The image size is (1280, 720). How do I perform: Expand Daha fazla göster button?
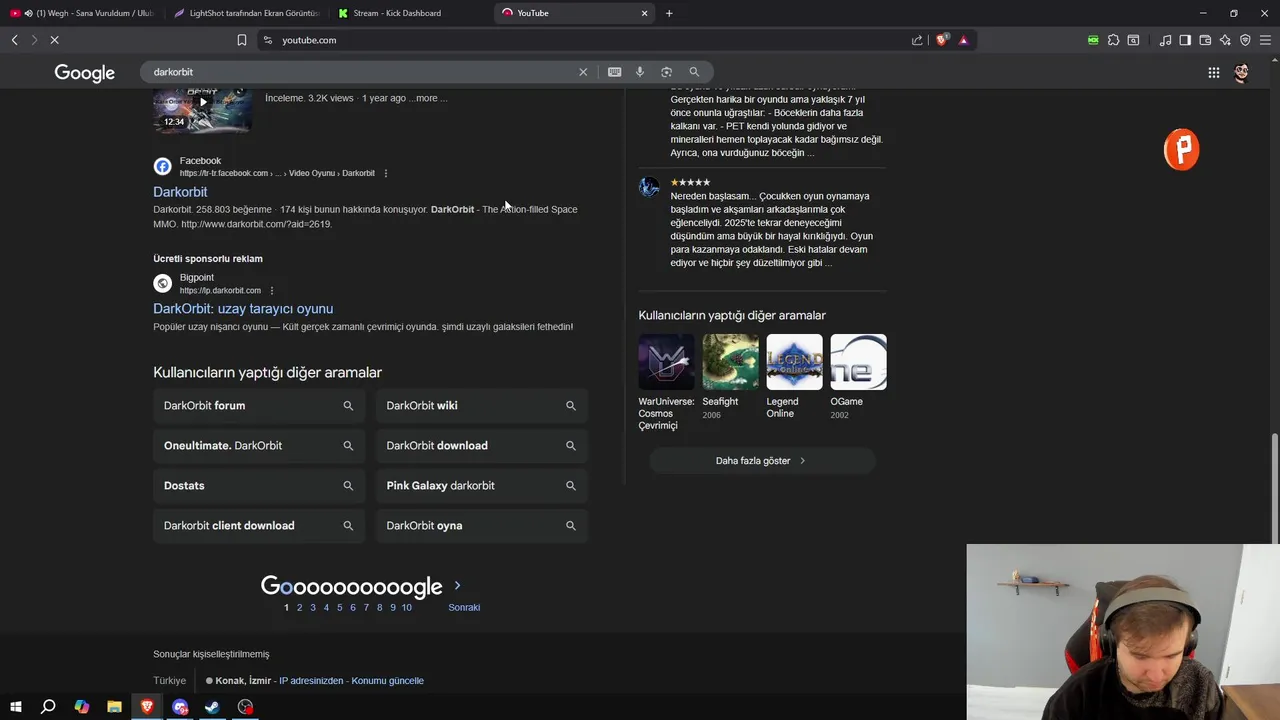(762, 461)
